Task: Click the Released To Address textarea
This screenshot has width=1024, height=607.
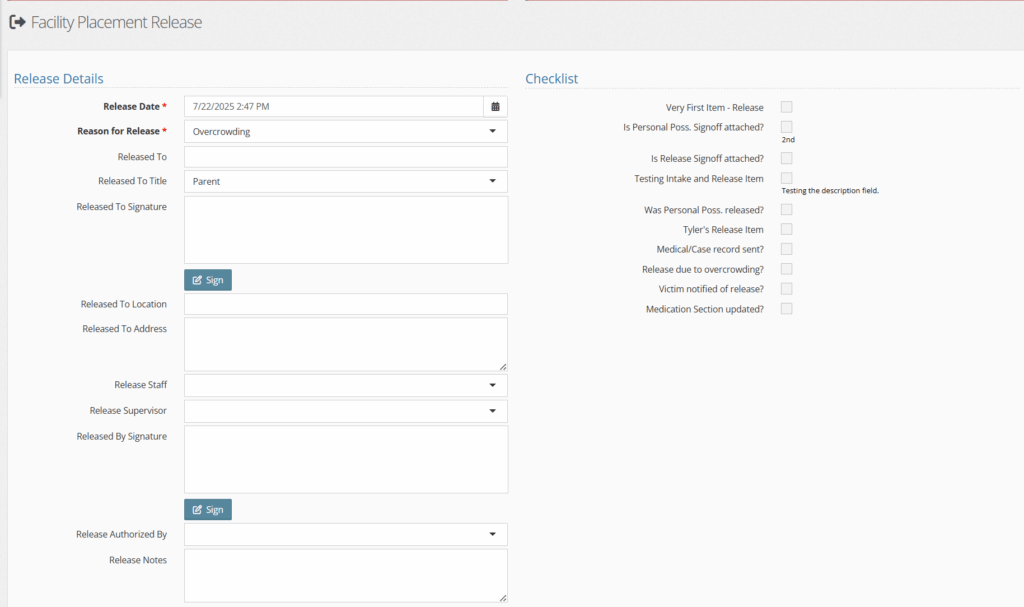Action: [345, 344]
